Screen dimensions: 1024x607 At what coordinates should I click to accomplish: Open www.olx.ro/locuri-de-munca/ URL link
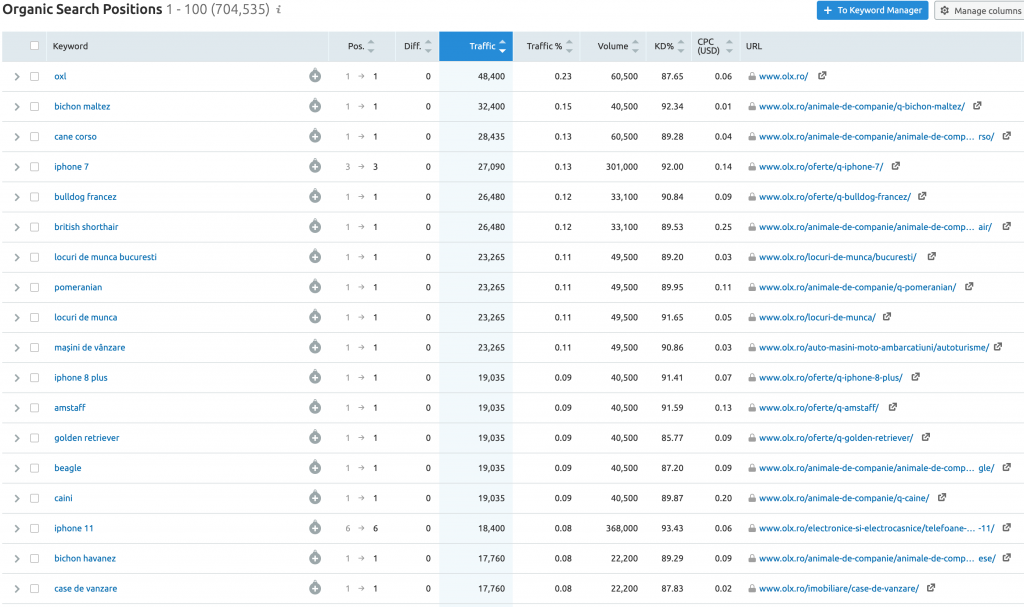(x=817, y=318)
